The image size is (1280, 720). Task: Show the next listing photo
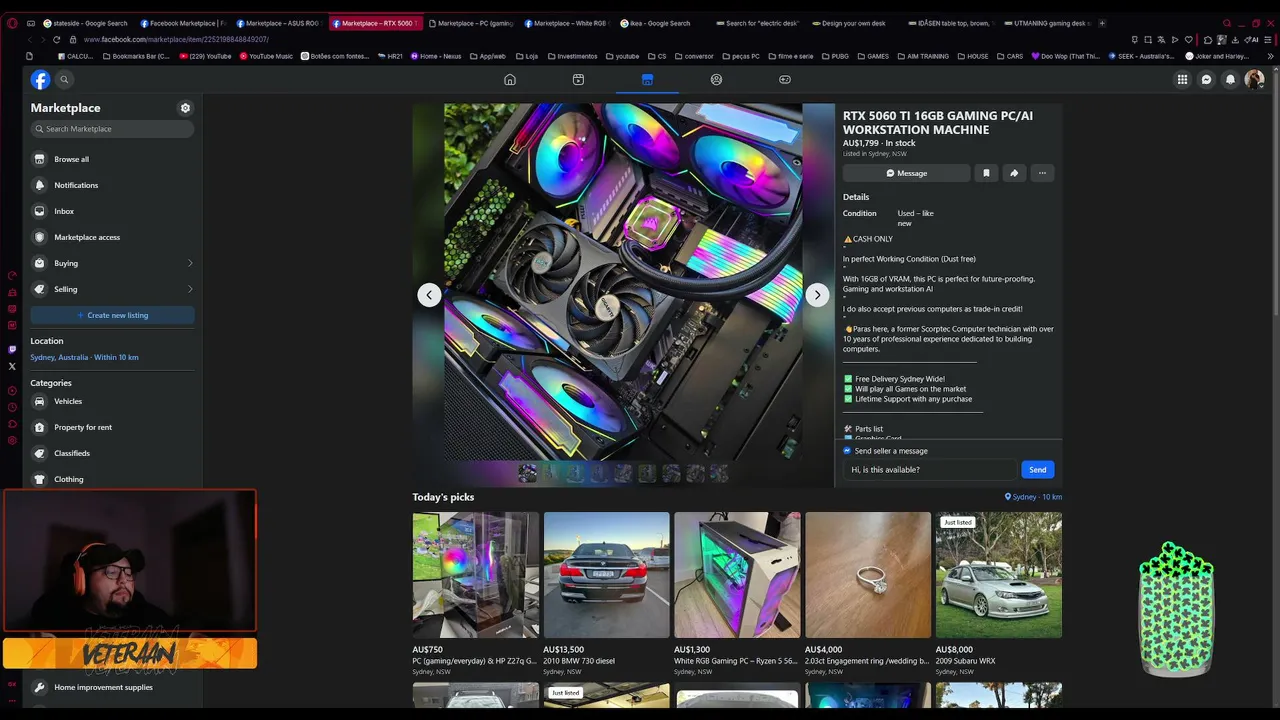pyautogui.click(x=817, y=294)
